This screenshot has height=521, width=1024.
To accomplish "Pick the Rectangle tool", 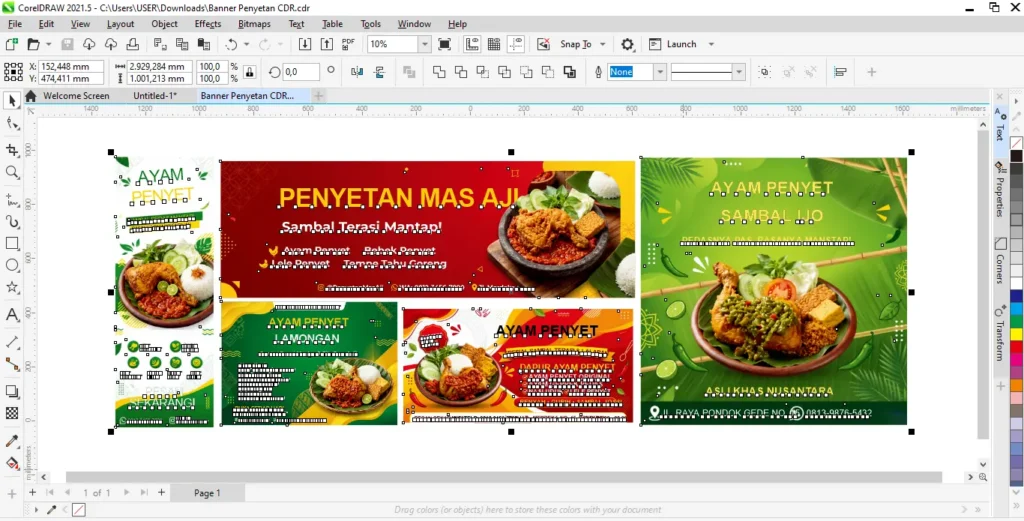I will tap(12, 244).
